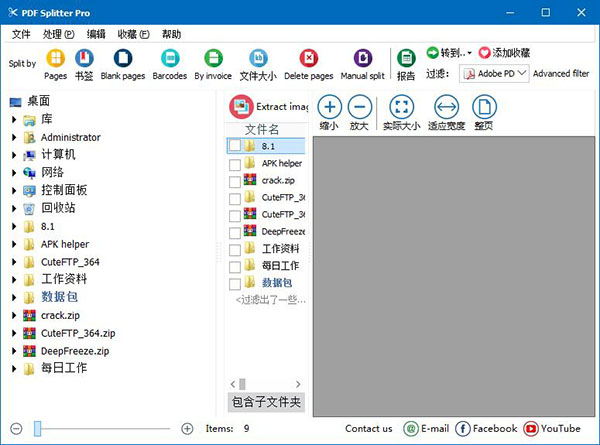Check the box for APK helper
600x445 pixels.
[235, 165]
